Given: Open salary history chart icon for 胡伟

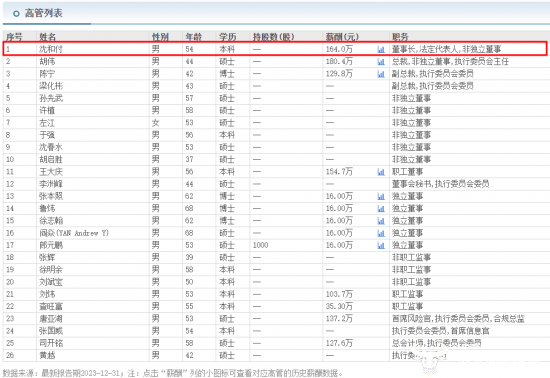Looking at the screenshot, I should [381, 62].
